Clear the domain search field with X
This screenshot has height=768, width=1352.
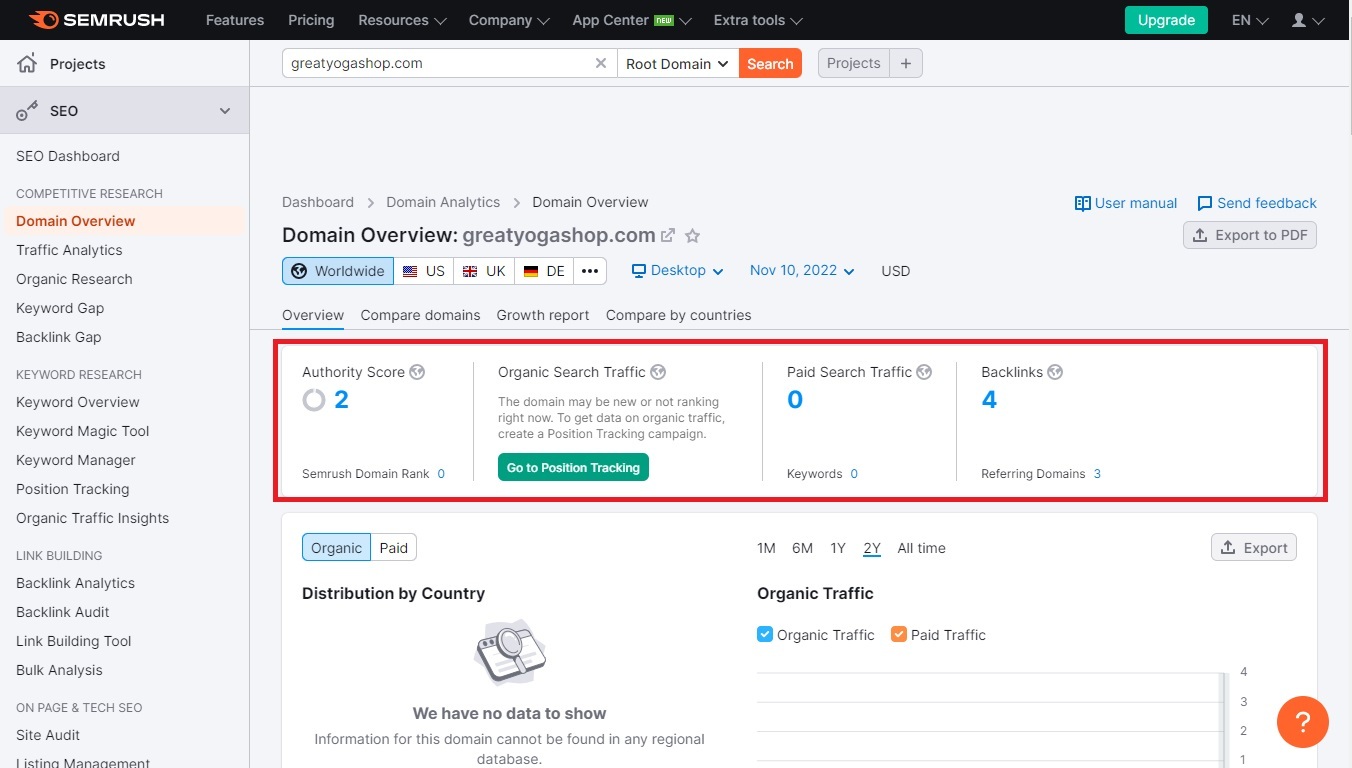[x=601, y=63]
